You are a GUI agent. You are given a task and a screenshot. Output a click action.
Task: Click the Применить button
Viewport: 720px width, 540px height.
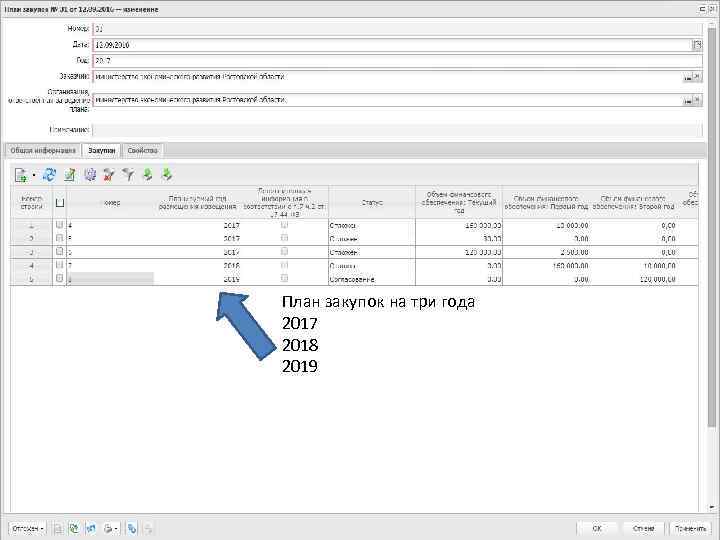691,529
